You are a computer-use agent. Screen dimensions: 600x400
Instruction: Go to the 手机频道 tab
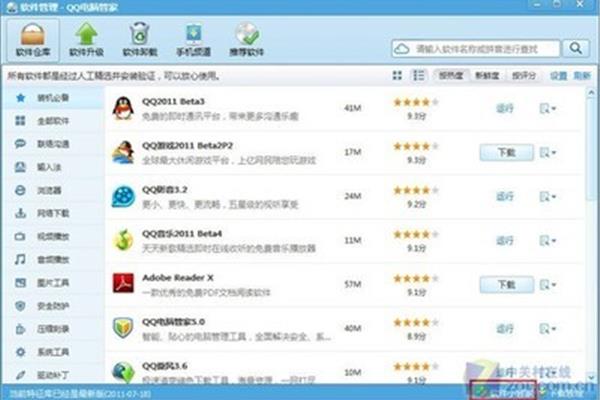click(193, 40)
